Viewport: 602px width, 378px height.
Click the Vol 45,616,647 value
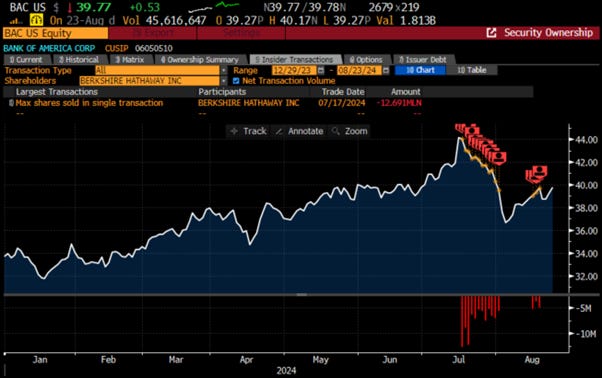coord(175,20)
